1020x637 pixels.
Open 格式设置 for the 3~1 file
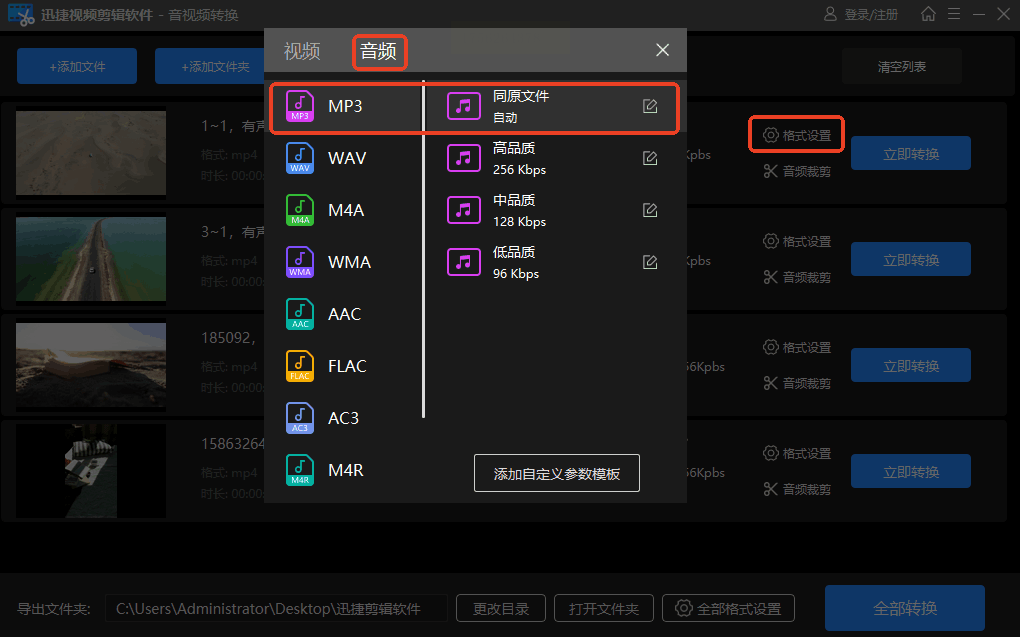click(x=797, y=241)
